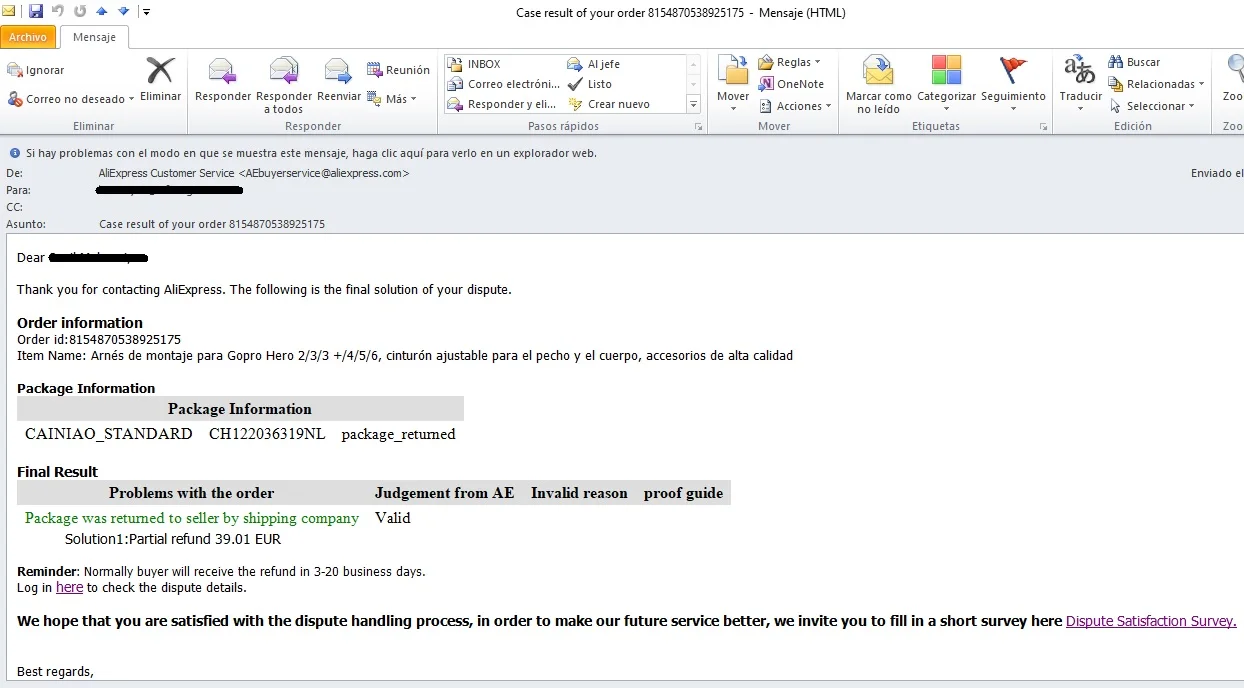
Task: Open the Relacionadas dropdown
Action: (x=1156, y=84)
